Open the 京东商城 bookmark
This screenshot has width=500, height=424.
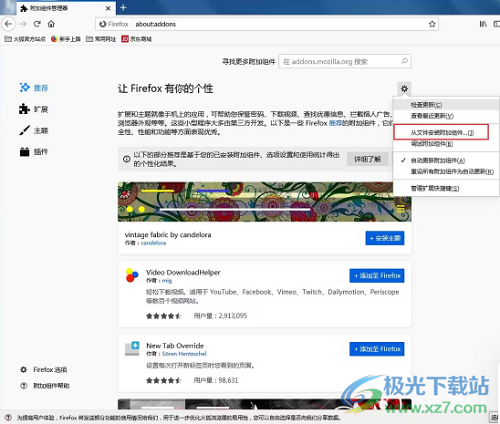pos(137,39)
